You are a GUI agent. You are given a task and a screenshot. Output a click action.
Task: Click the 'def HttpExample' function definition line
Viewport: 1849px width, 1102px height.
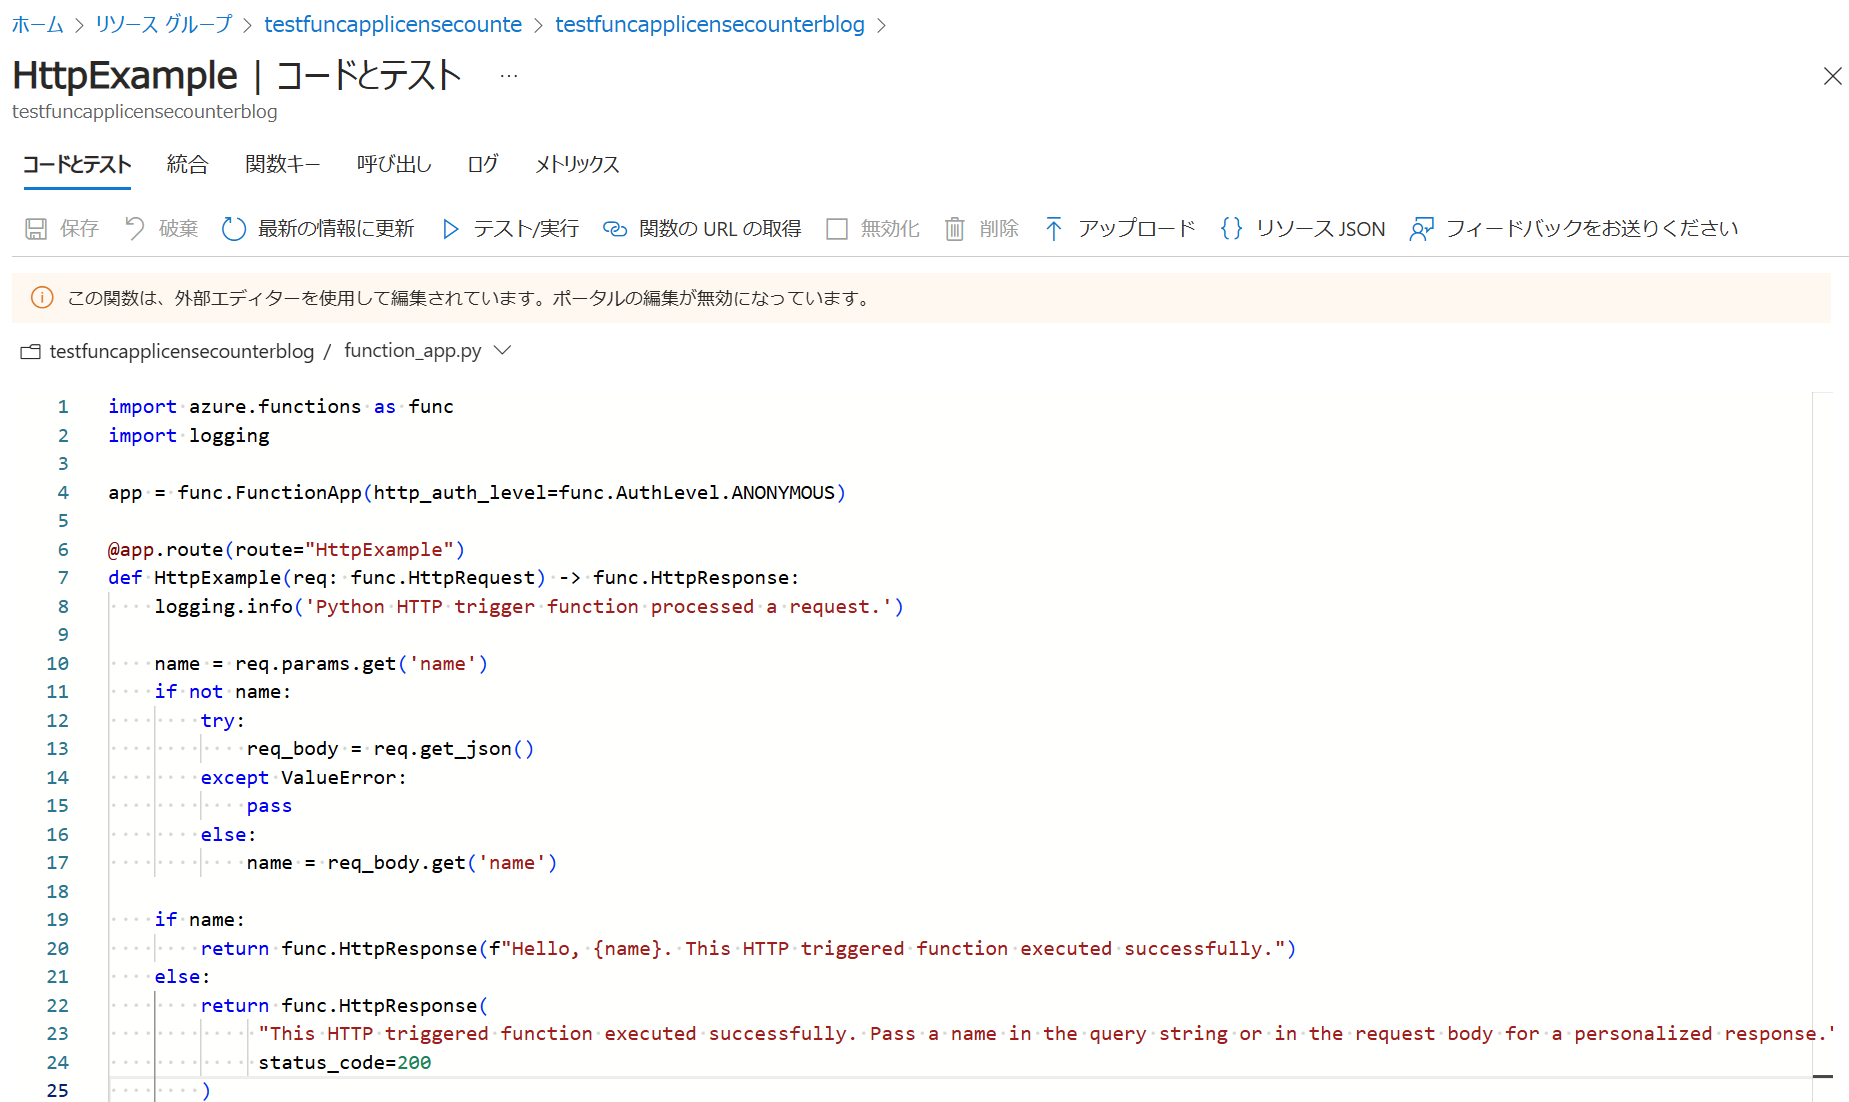point(454,577)
